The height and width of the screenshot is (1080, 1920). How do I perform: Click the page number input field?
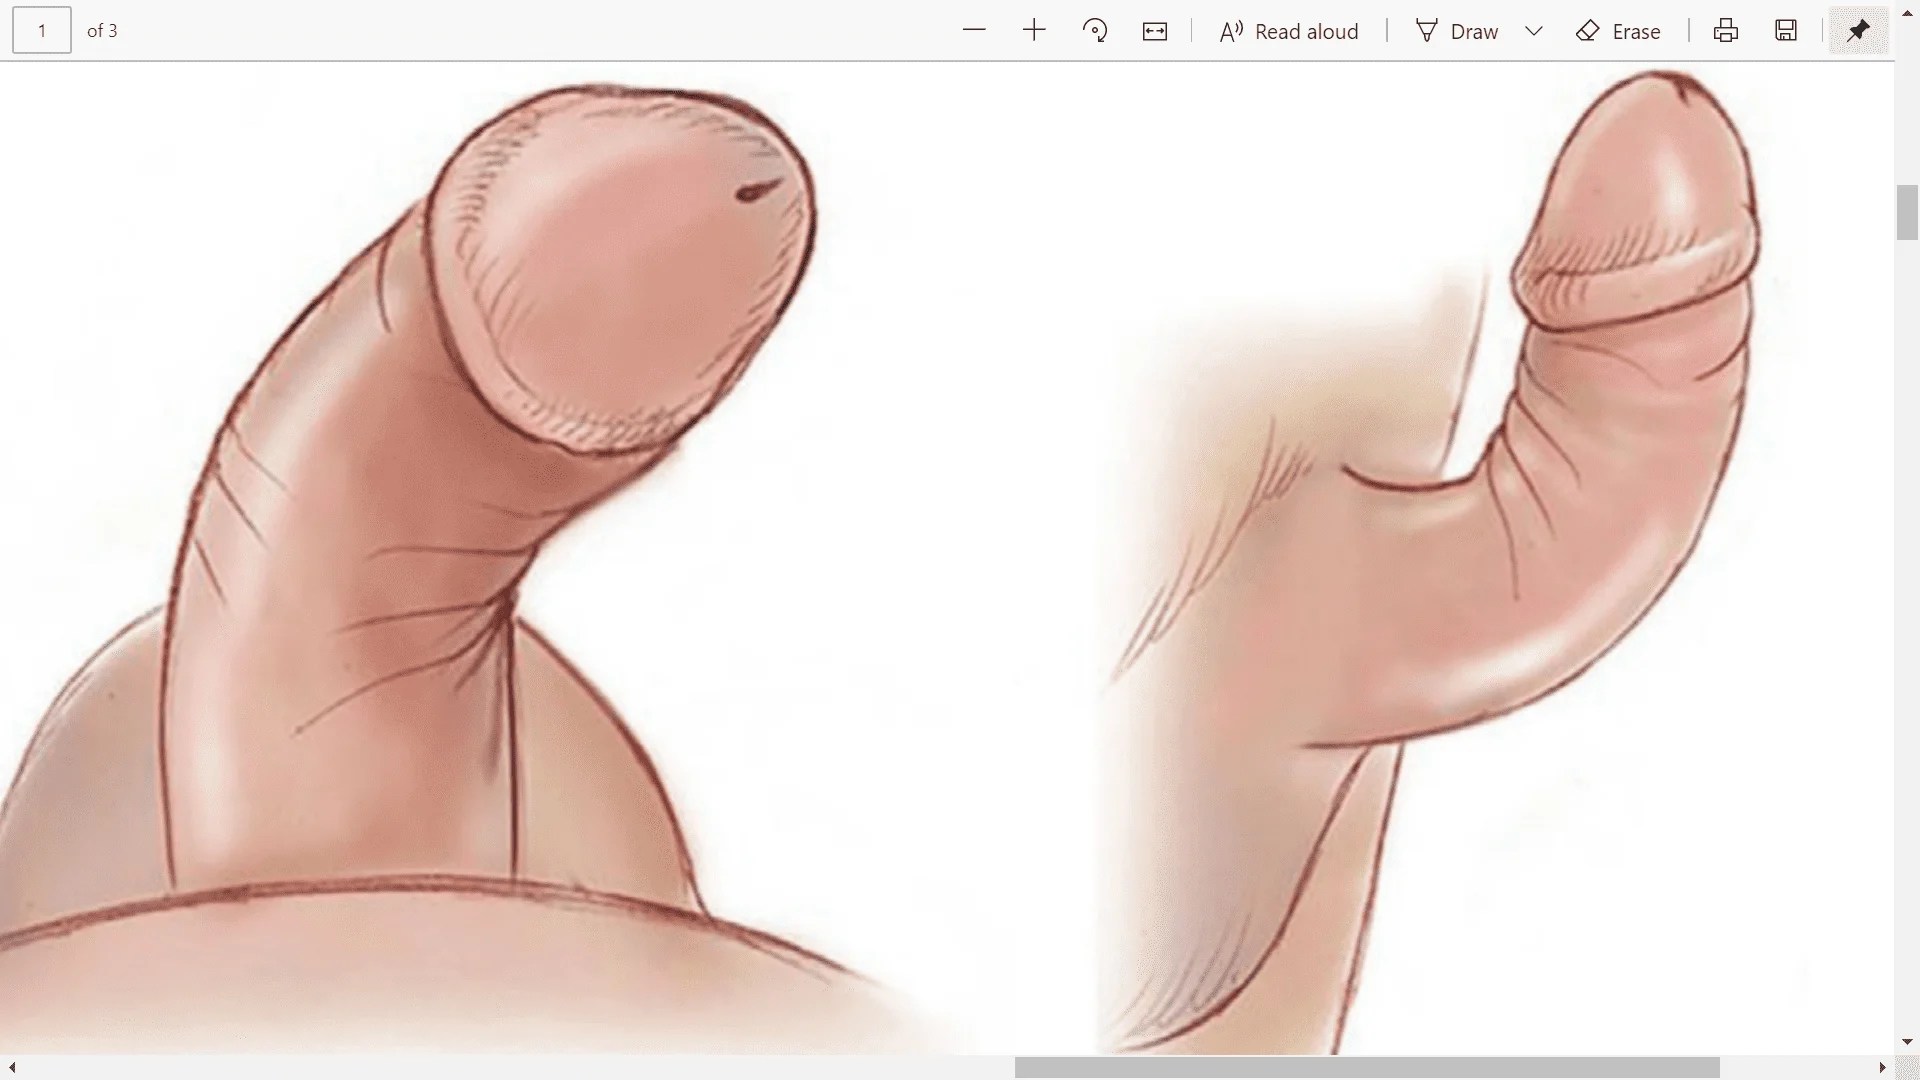pyautogui.click(x=42, y=31)
